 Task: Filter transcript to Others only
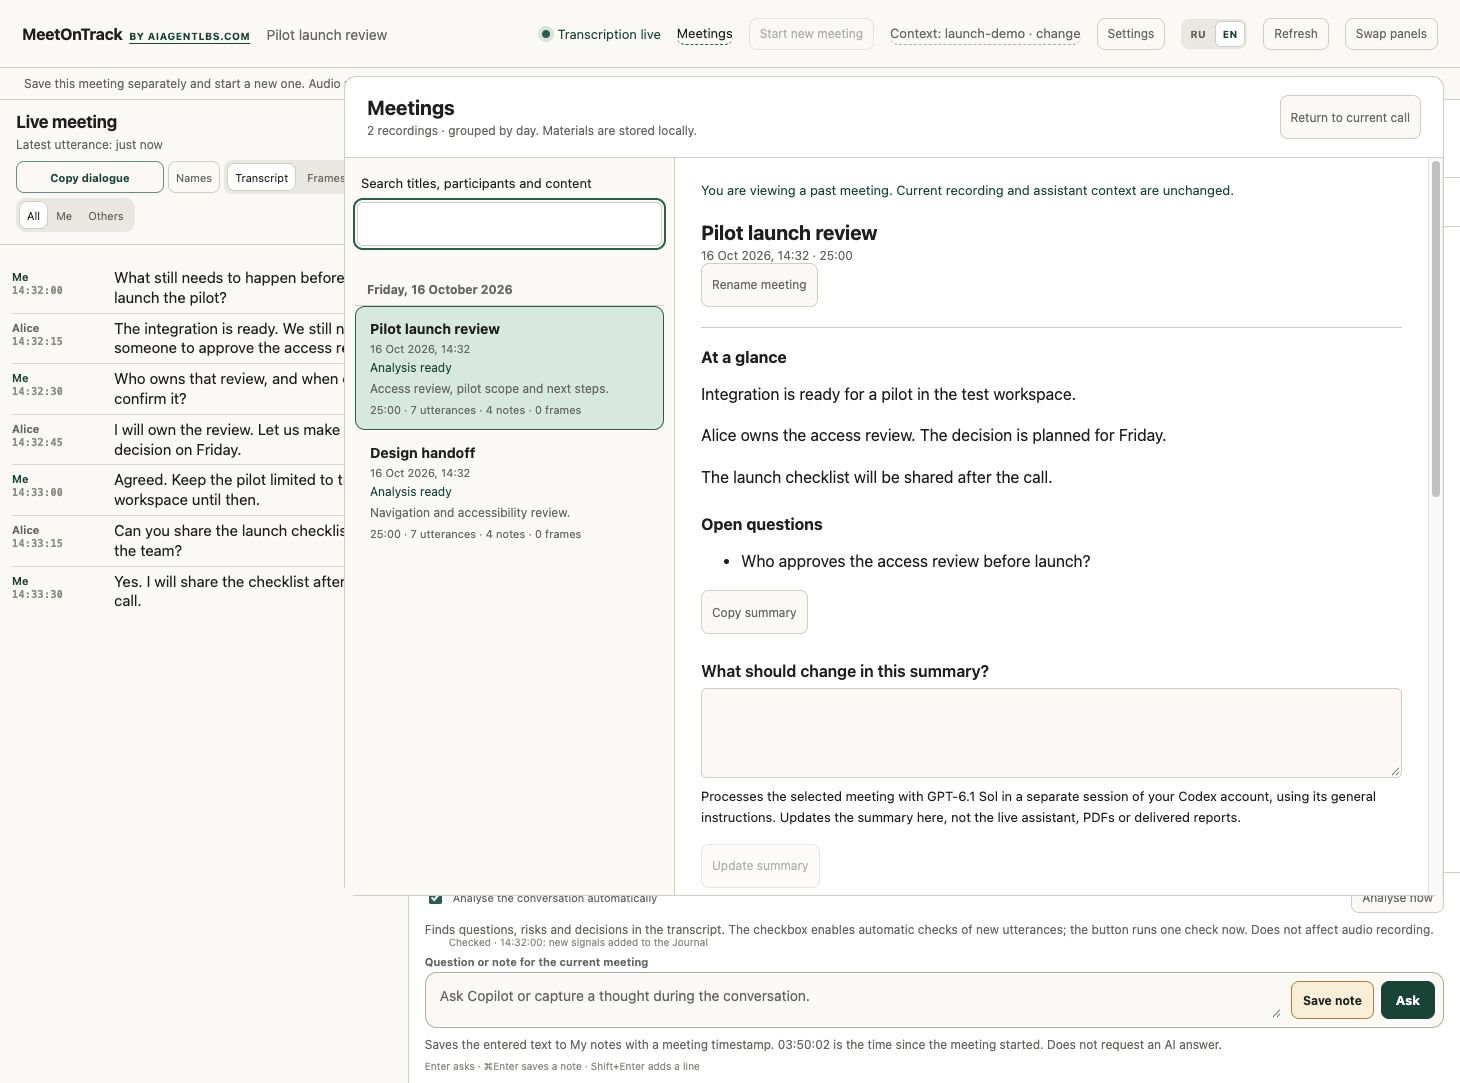tap(106, 216)
